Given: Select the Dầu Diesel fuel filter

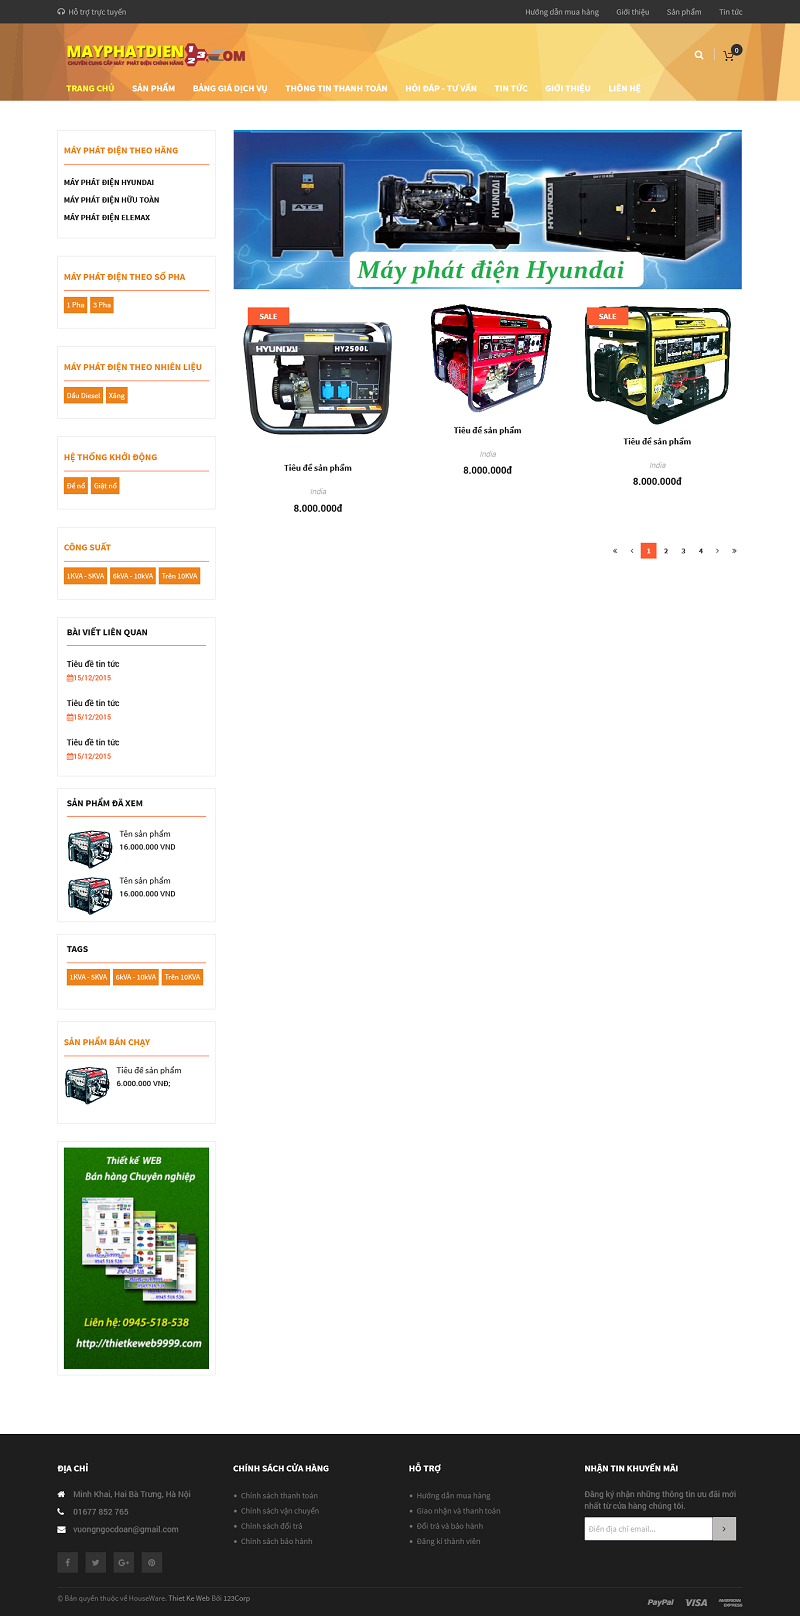Looking at the screenshot, I should click(x=84, y=395).
